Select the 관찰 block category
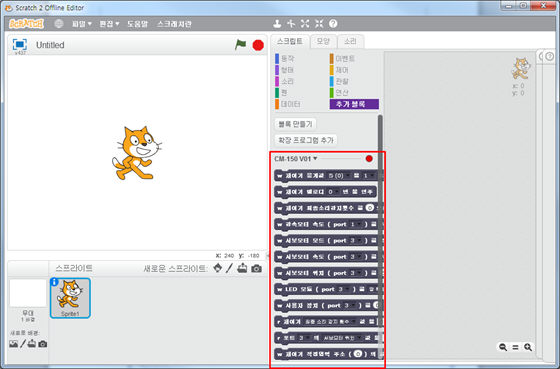 [x=339, y=81]
